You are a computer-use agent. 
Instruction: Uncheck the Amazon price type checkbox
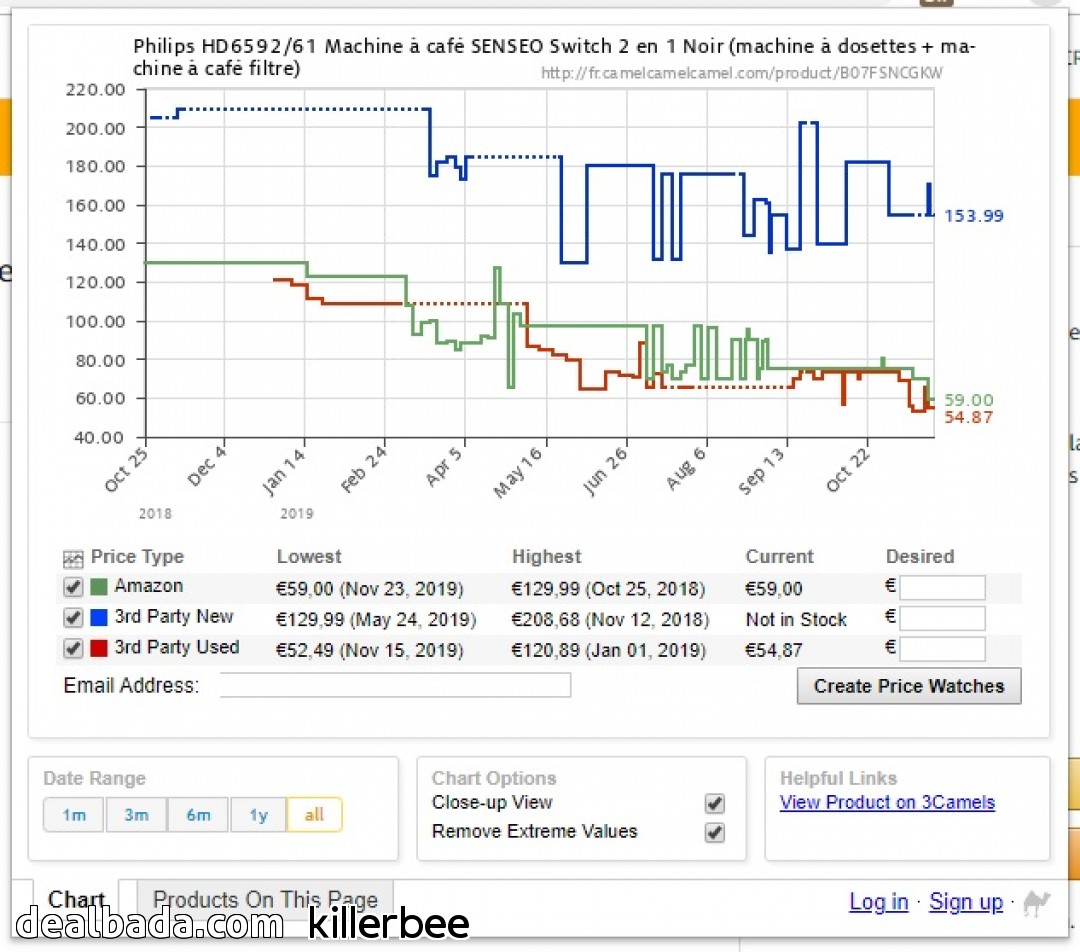coord(73,587)
